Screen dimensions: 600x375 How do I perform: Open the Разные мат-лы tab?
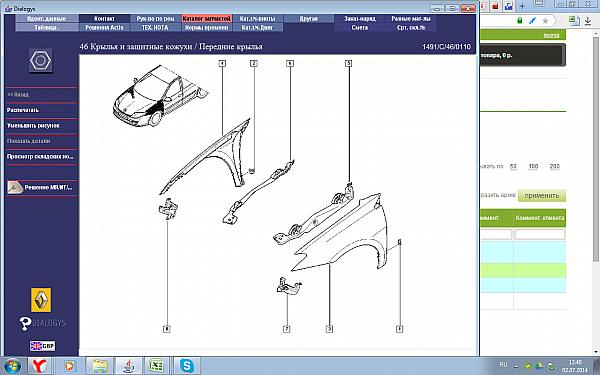411,18
